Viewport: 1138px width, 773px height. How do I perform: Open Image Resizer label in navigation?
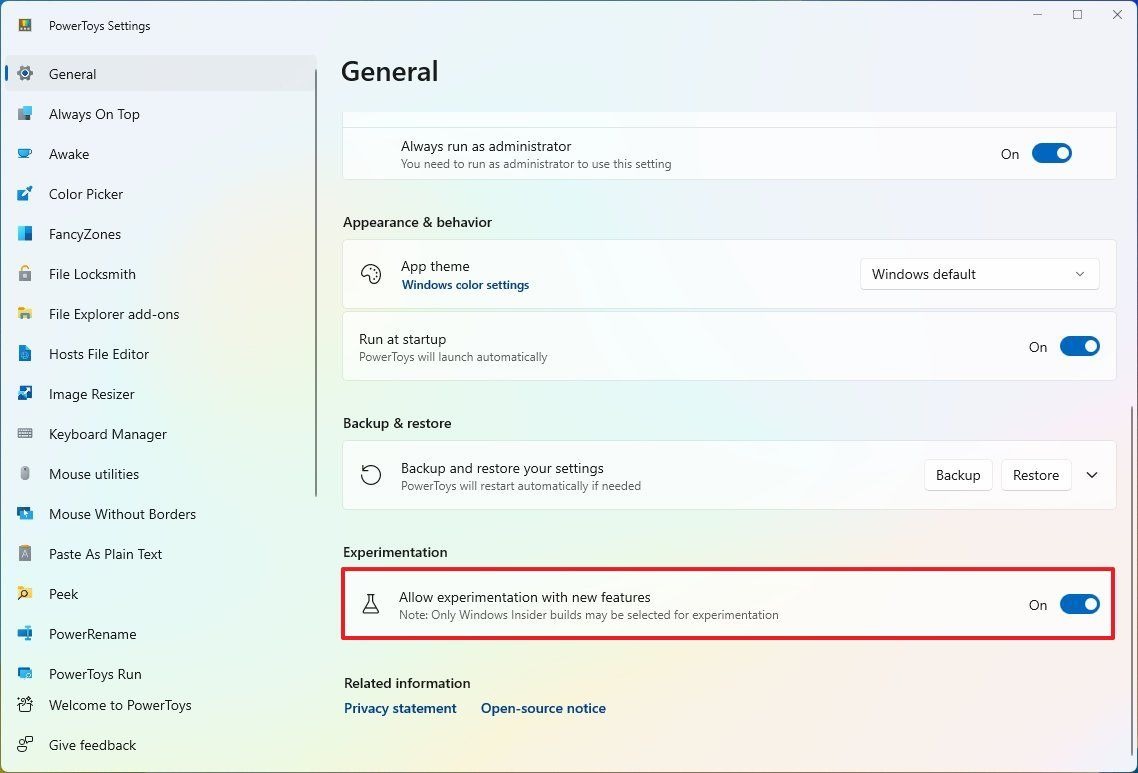[91, 394]
